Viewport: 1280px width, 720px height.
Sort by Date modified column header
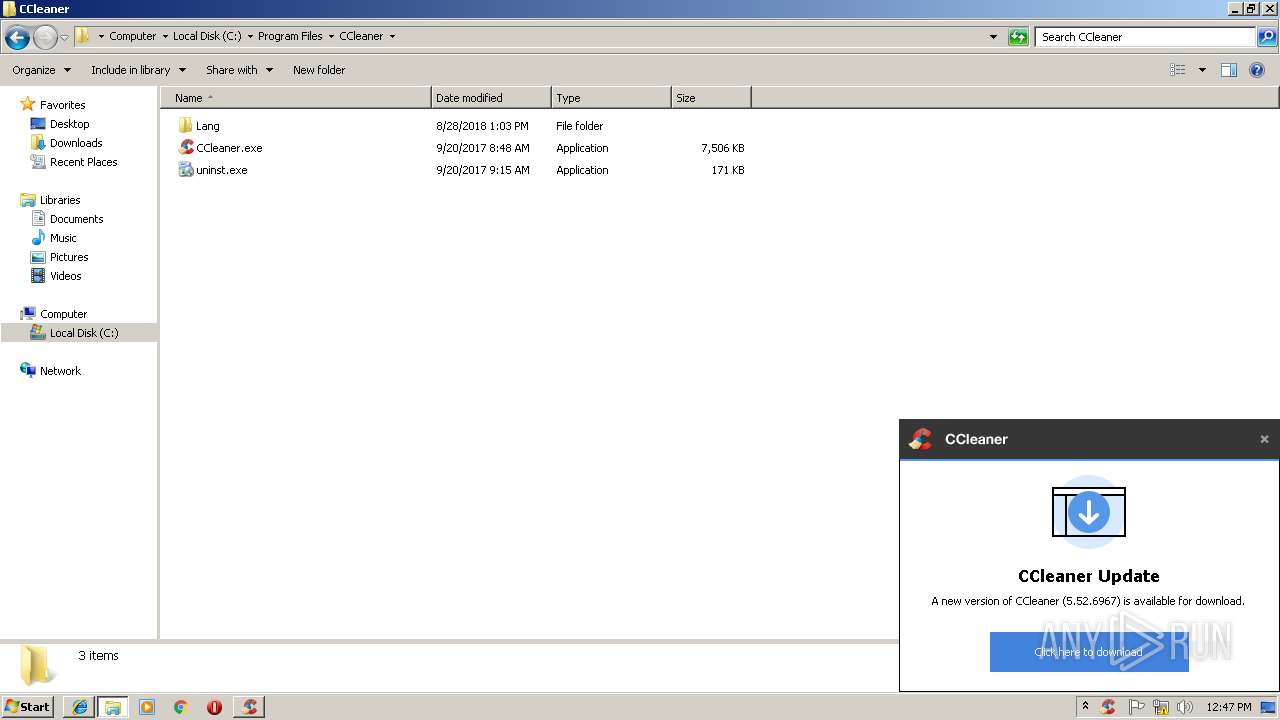491,98
